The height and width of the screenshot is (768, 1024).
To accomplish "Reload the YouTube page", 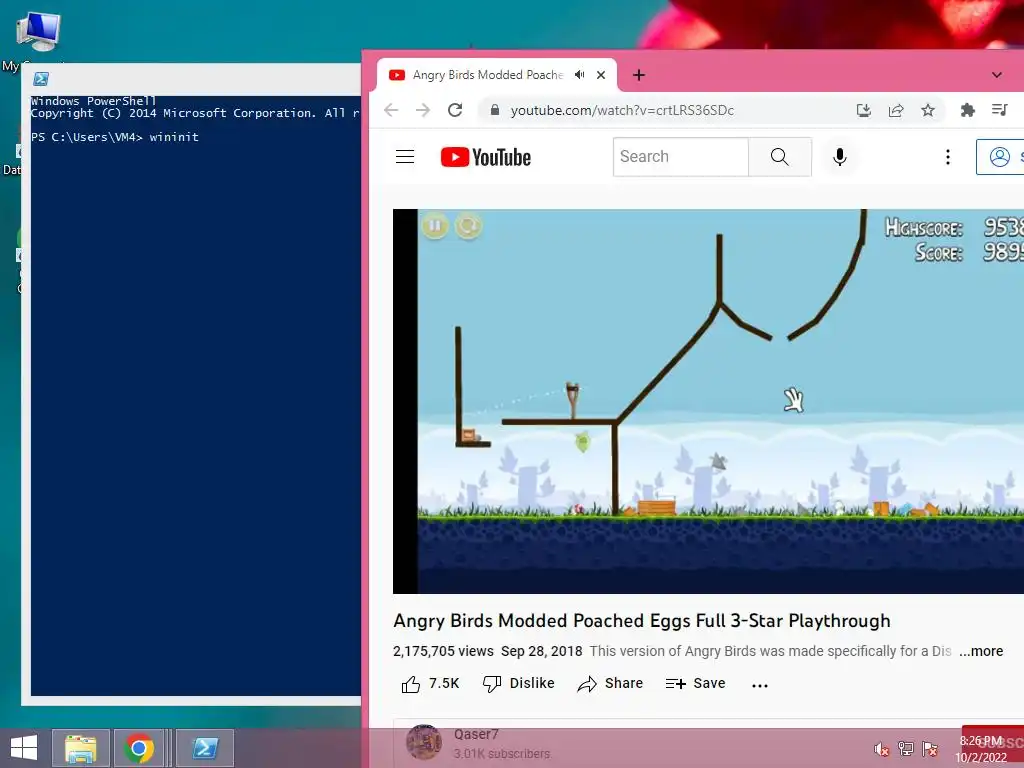I will [x=455, y=110].
